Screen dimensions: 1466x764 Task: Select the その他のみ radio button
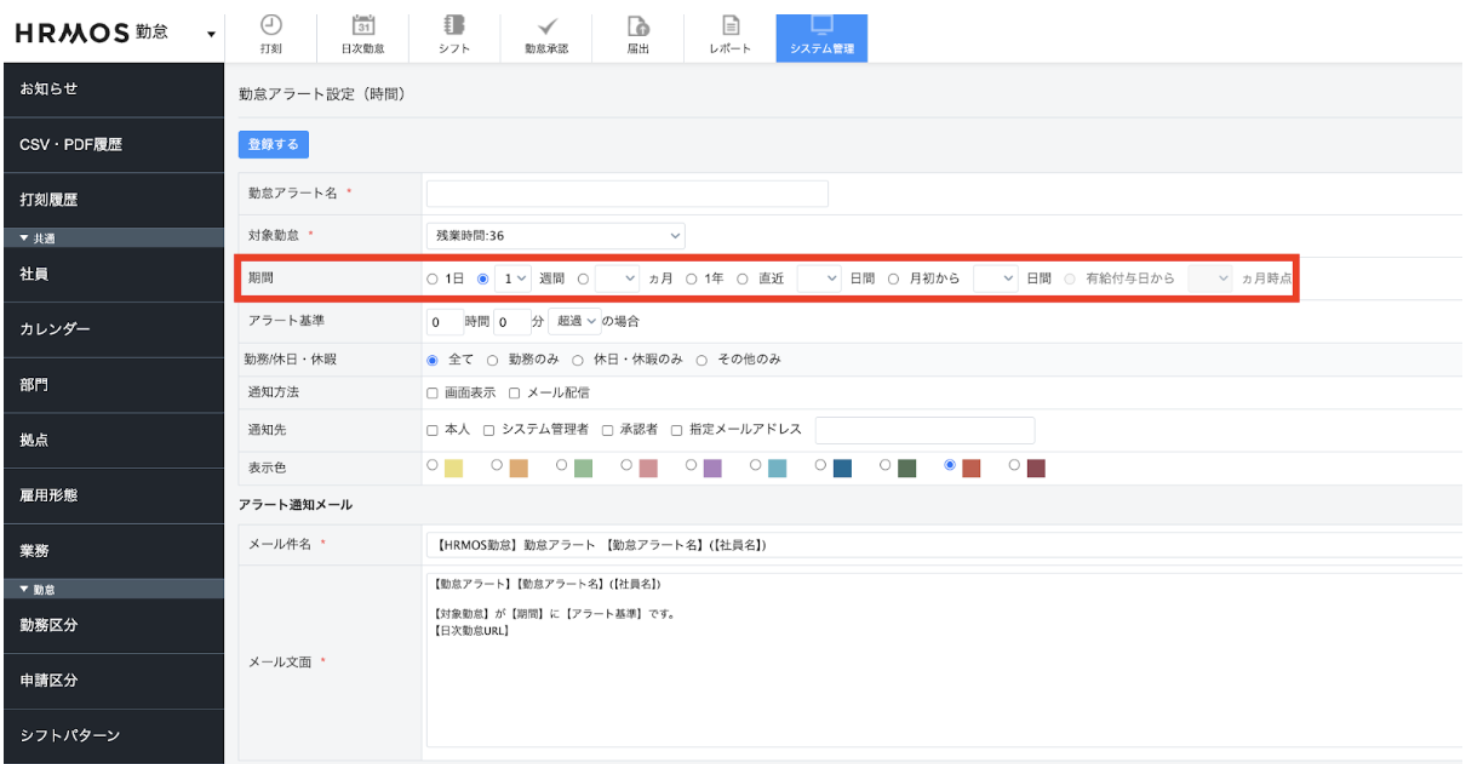click(x=702, y=360)
